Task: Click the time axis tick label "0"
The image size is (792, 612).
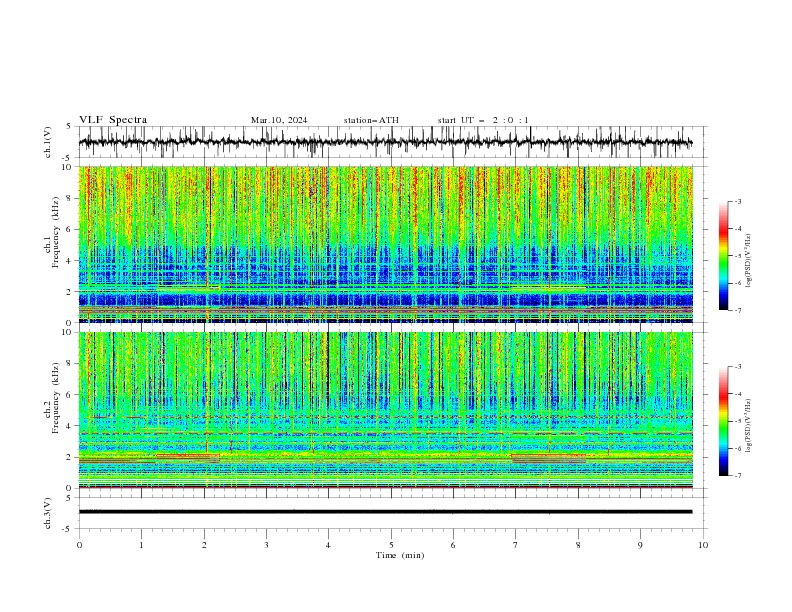Action: click(x=79, y=545)
